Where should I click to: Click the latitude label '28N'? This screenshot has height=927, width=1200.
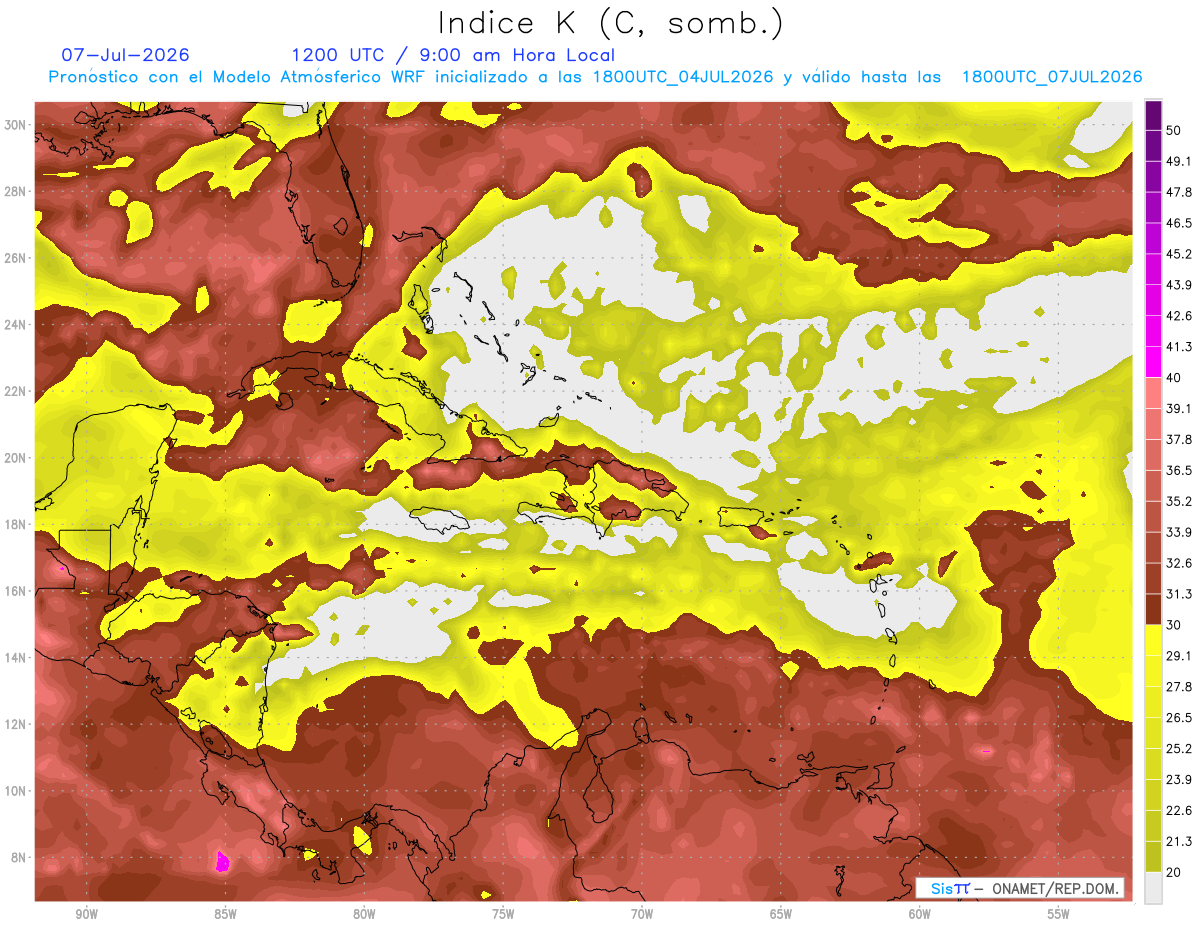(x=17, y=191)
